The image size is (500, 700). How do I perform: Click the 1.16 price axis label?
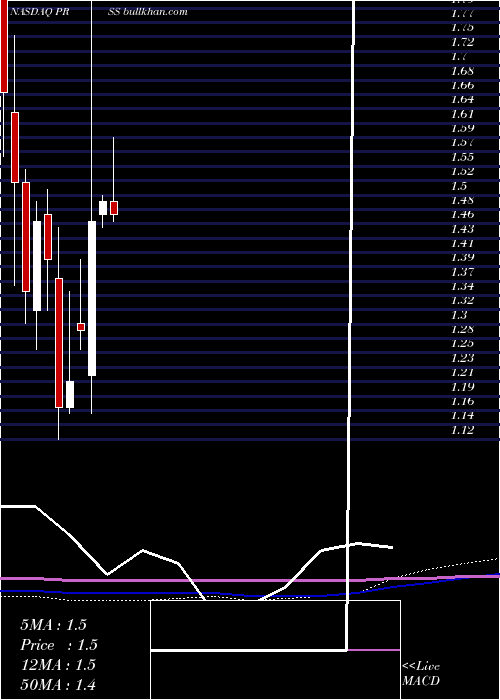point(462,402)
